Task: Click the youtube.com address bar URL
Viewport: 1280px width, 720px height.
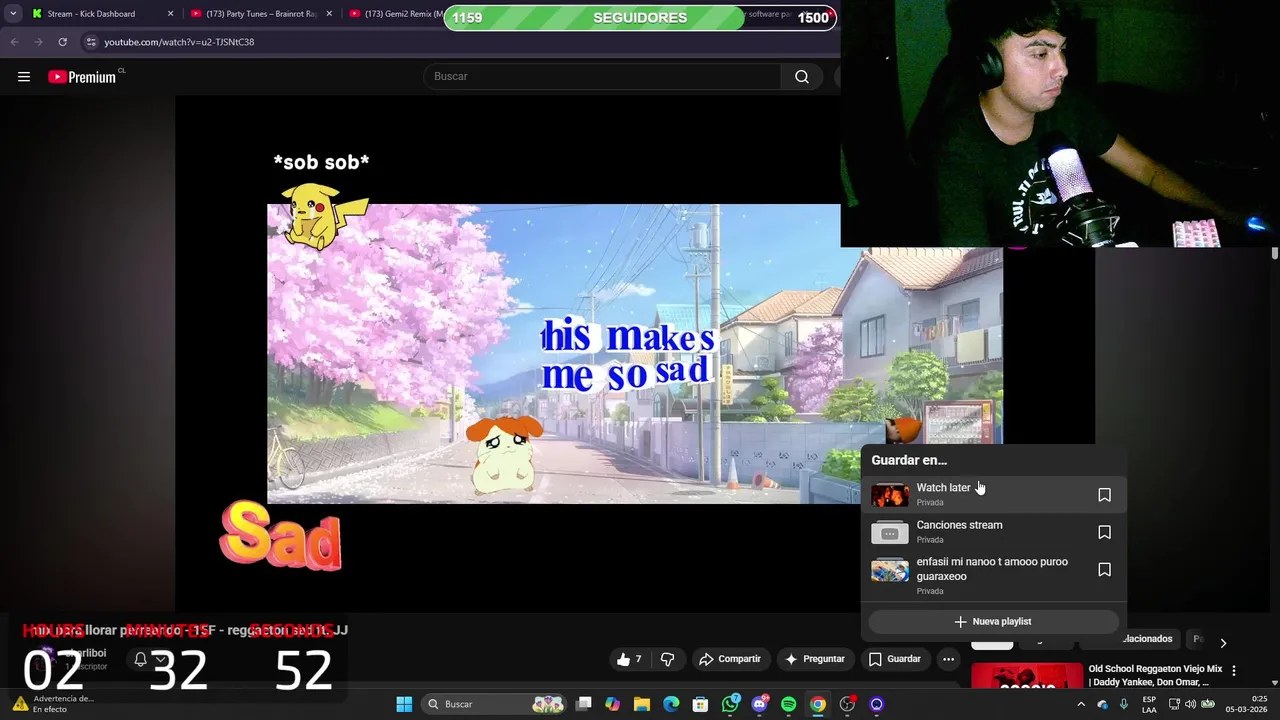Action: tap(179, 42)
